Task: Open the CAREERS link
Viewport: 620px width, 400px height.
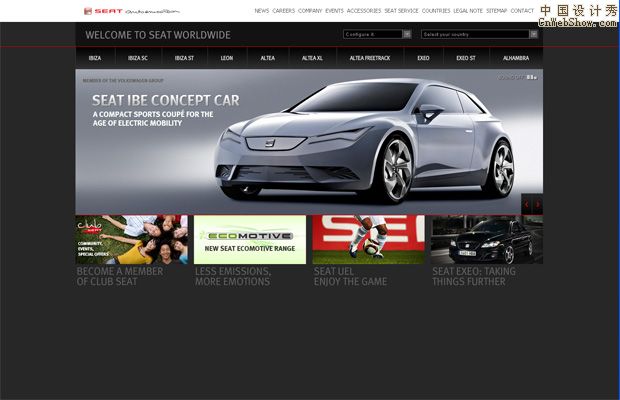Action: pos(284,11)
